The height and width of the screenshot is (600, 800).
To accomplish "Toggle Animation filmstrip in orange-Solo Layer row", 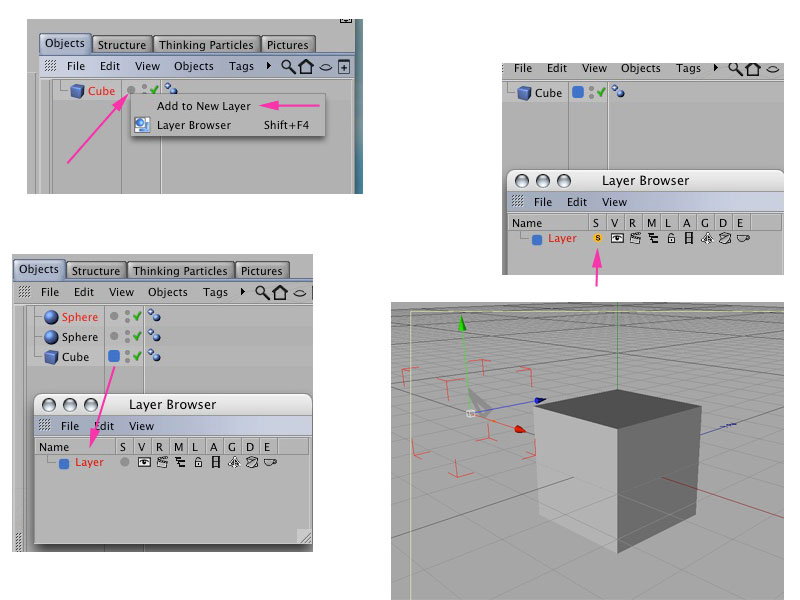I will coord(689,238).
